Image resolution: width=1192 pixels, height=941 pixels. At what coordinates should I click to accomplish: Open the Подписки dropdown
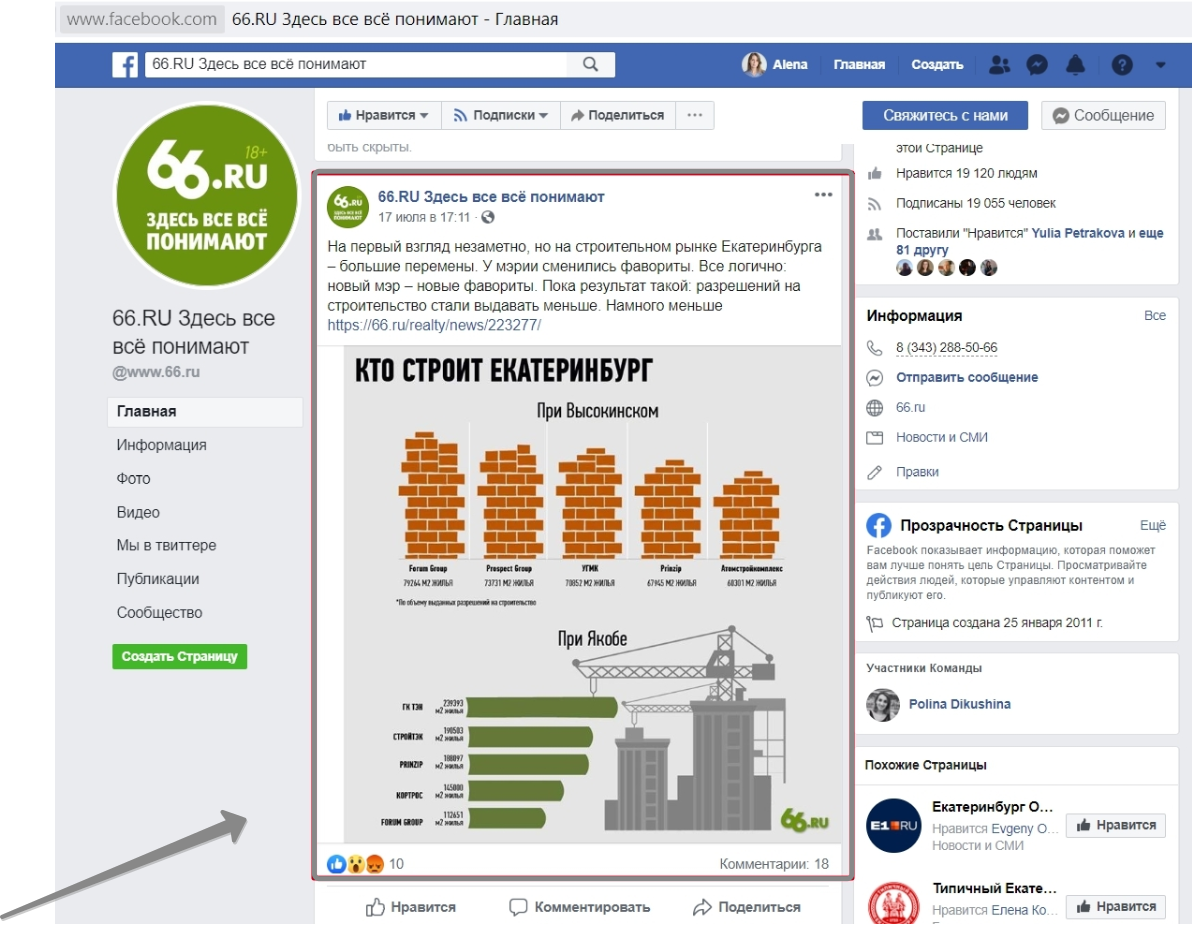(500, 116)
